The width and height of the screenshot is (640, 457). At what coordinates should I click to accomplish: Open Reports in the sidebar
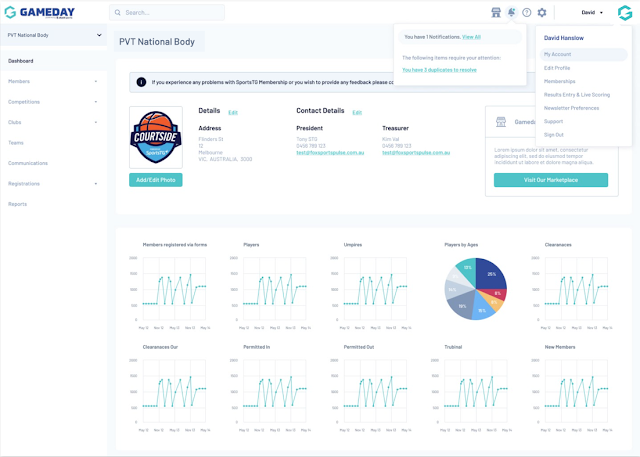[x=18, y=204]
